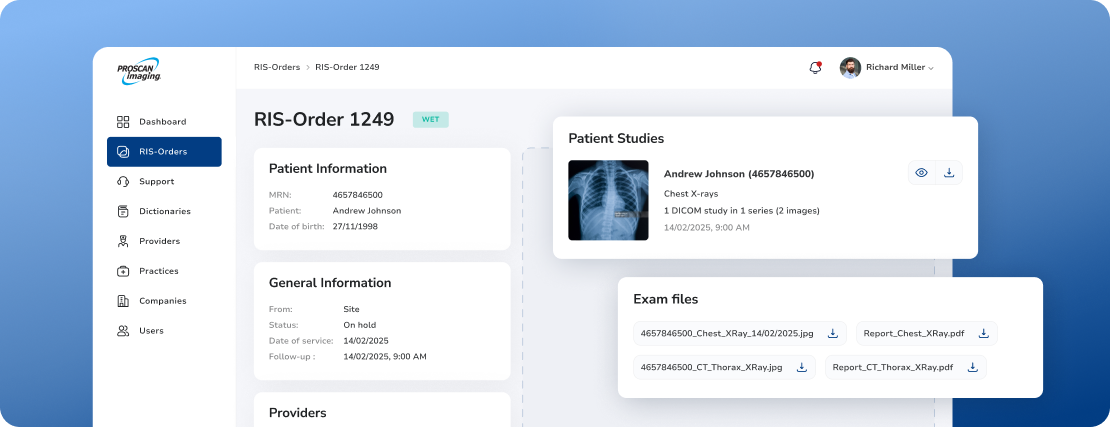Download Report_Chest_XRay.pdf file

(983, 333)
